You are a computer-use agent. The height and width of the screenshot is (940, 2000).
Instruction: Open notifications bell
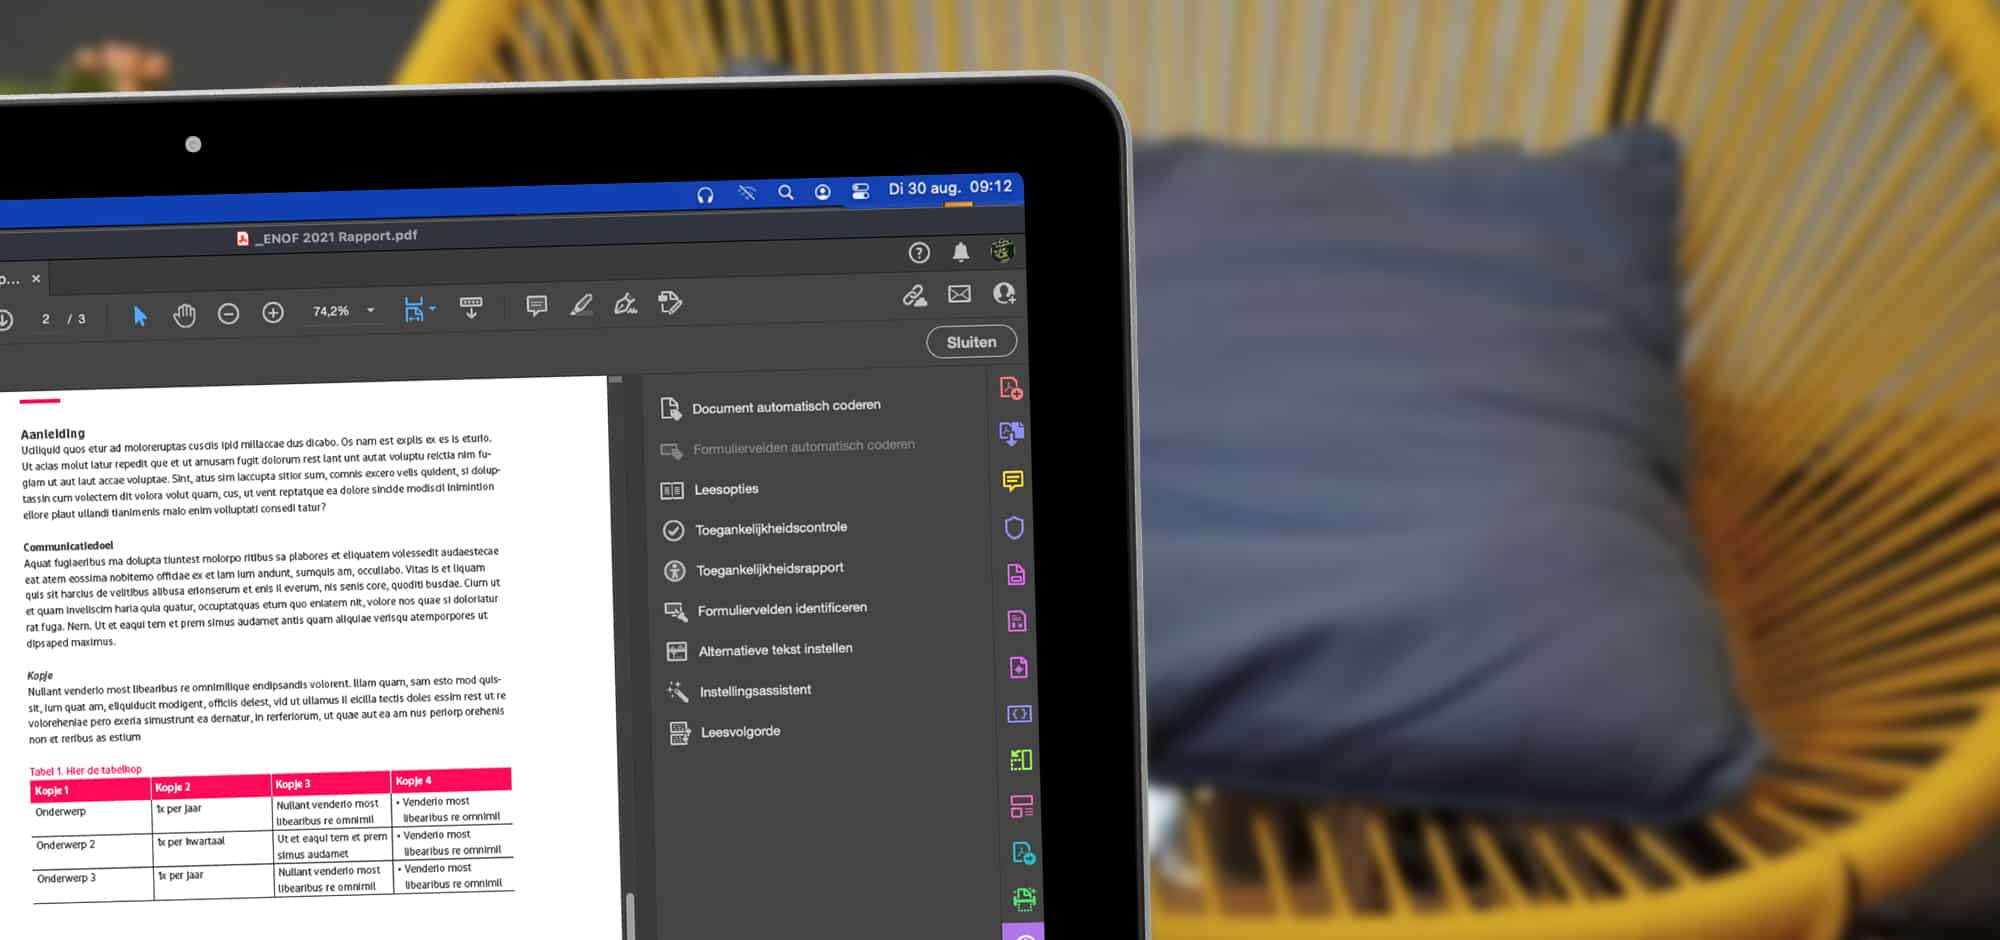click(x=961, y=252)
